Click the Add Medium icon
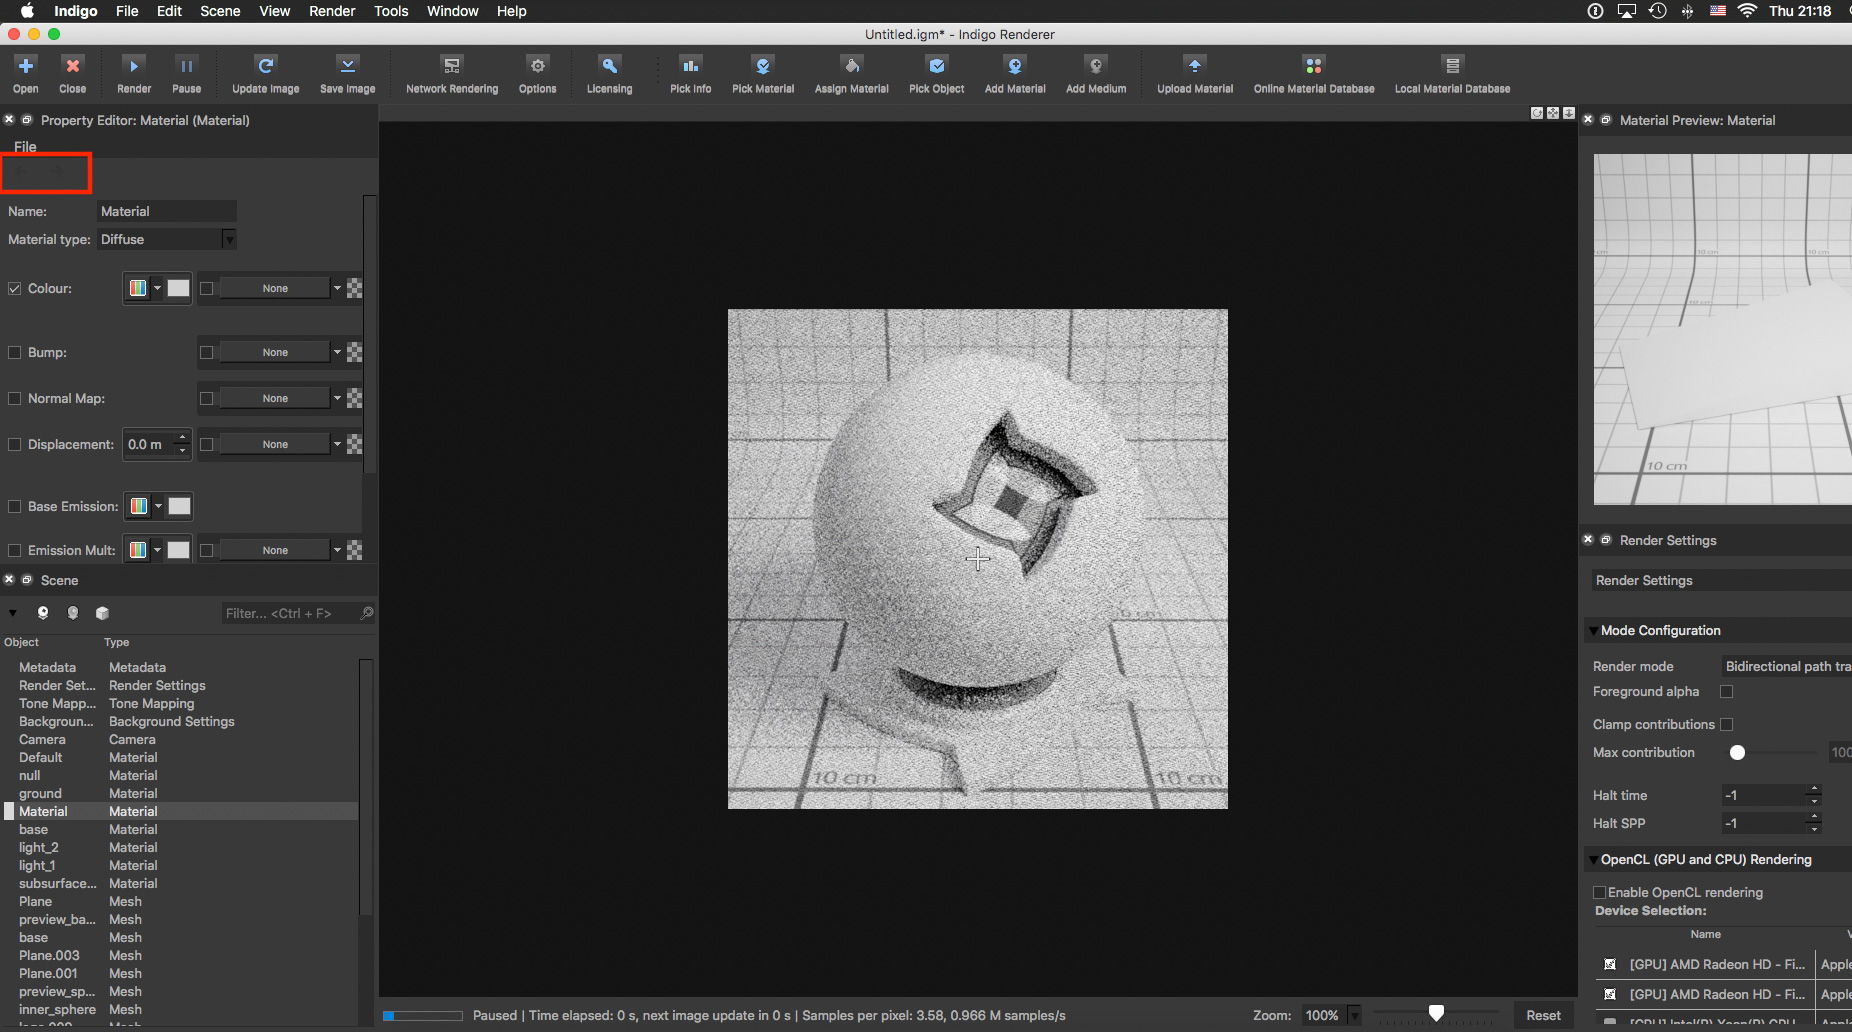 (x=1096, y=73)
